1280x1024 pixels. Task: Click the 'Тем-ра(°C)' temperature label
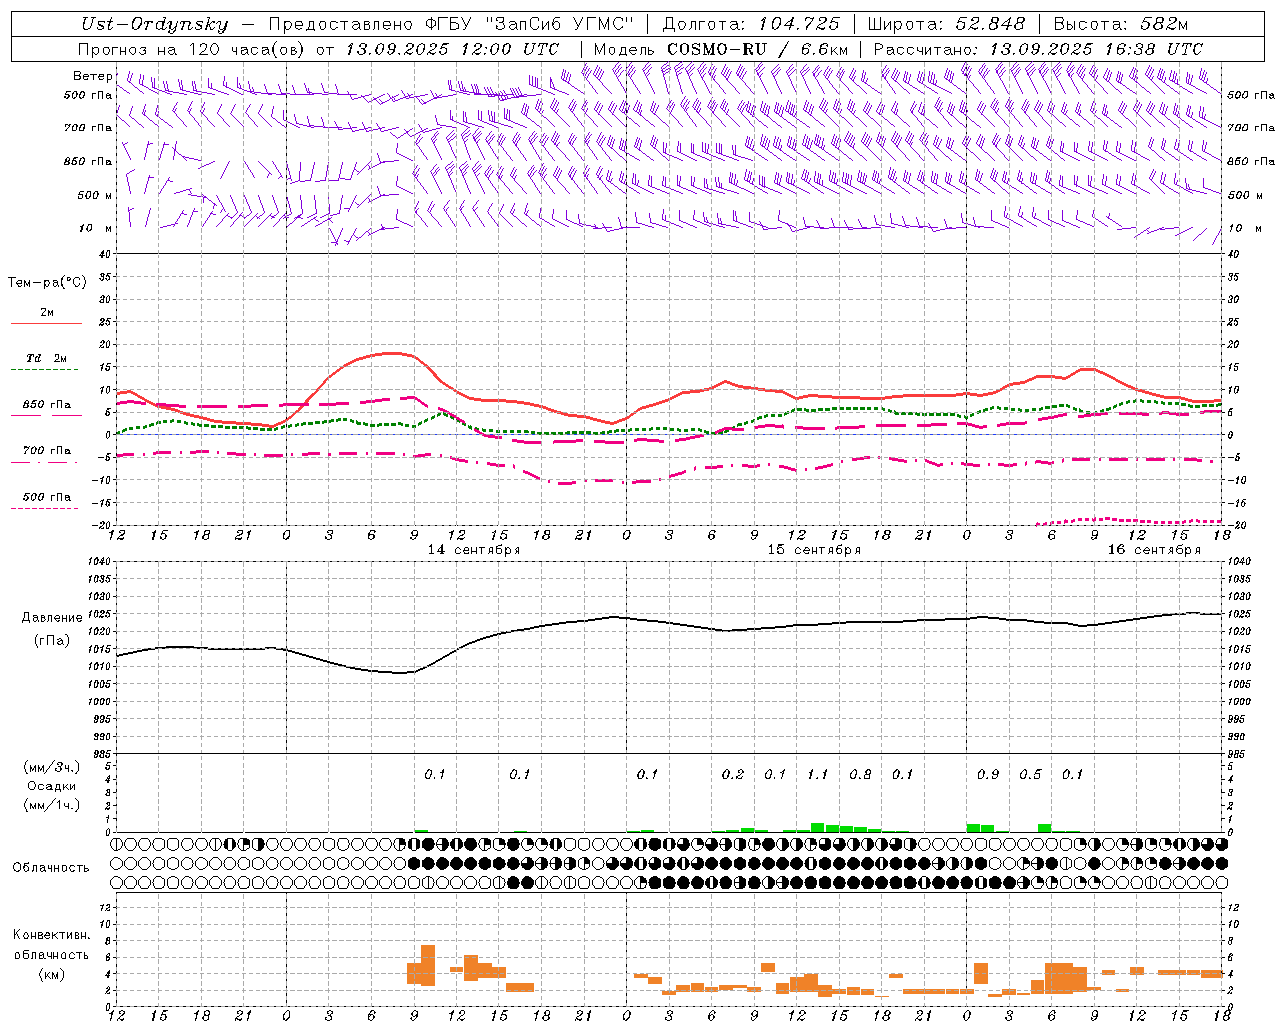point(48,283)
